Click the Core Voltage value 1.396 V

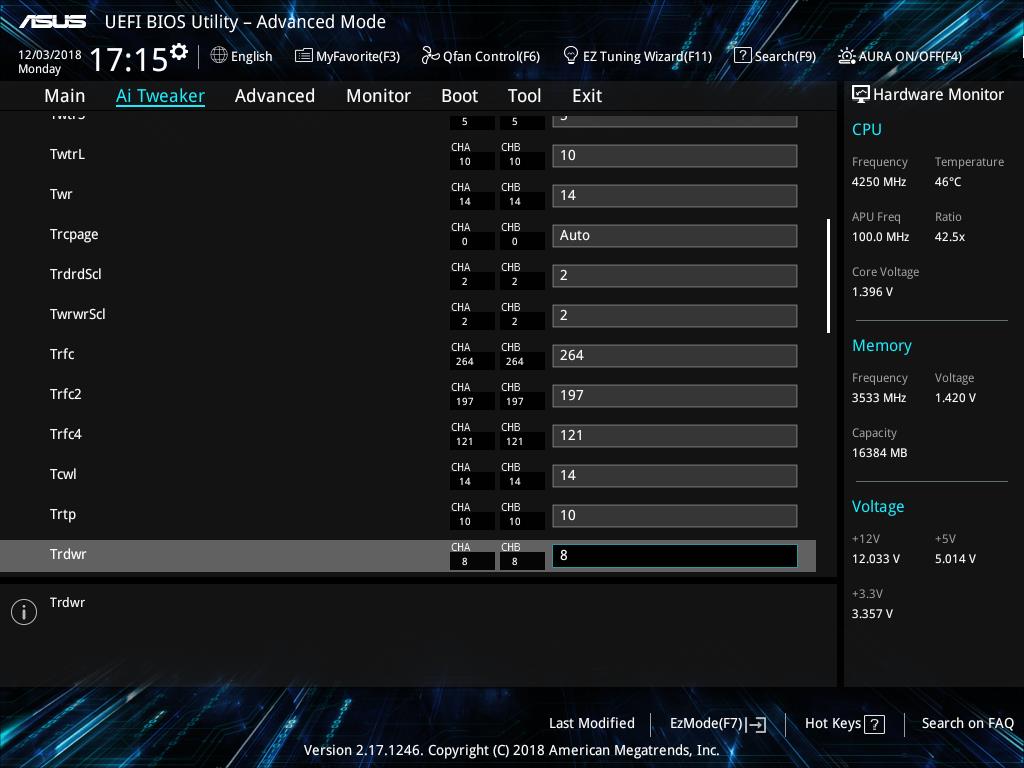(872, 292)
